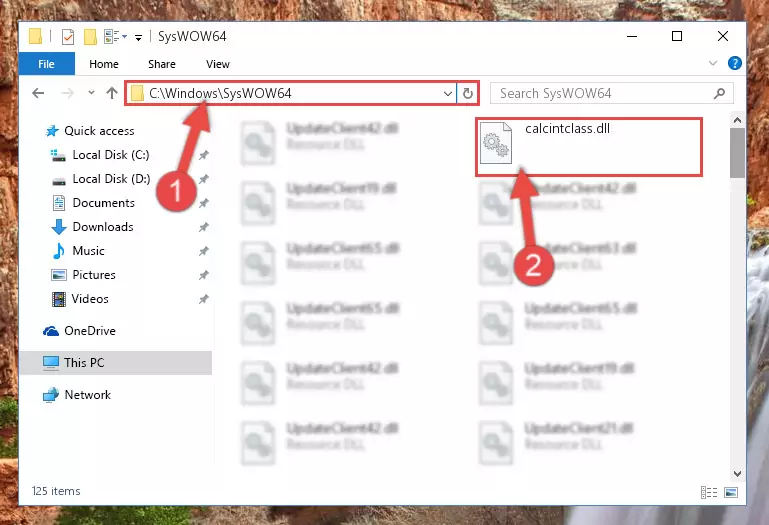Open Music in Quick access

(x=88, y=251)
